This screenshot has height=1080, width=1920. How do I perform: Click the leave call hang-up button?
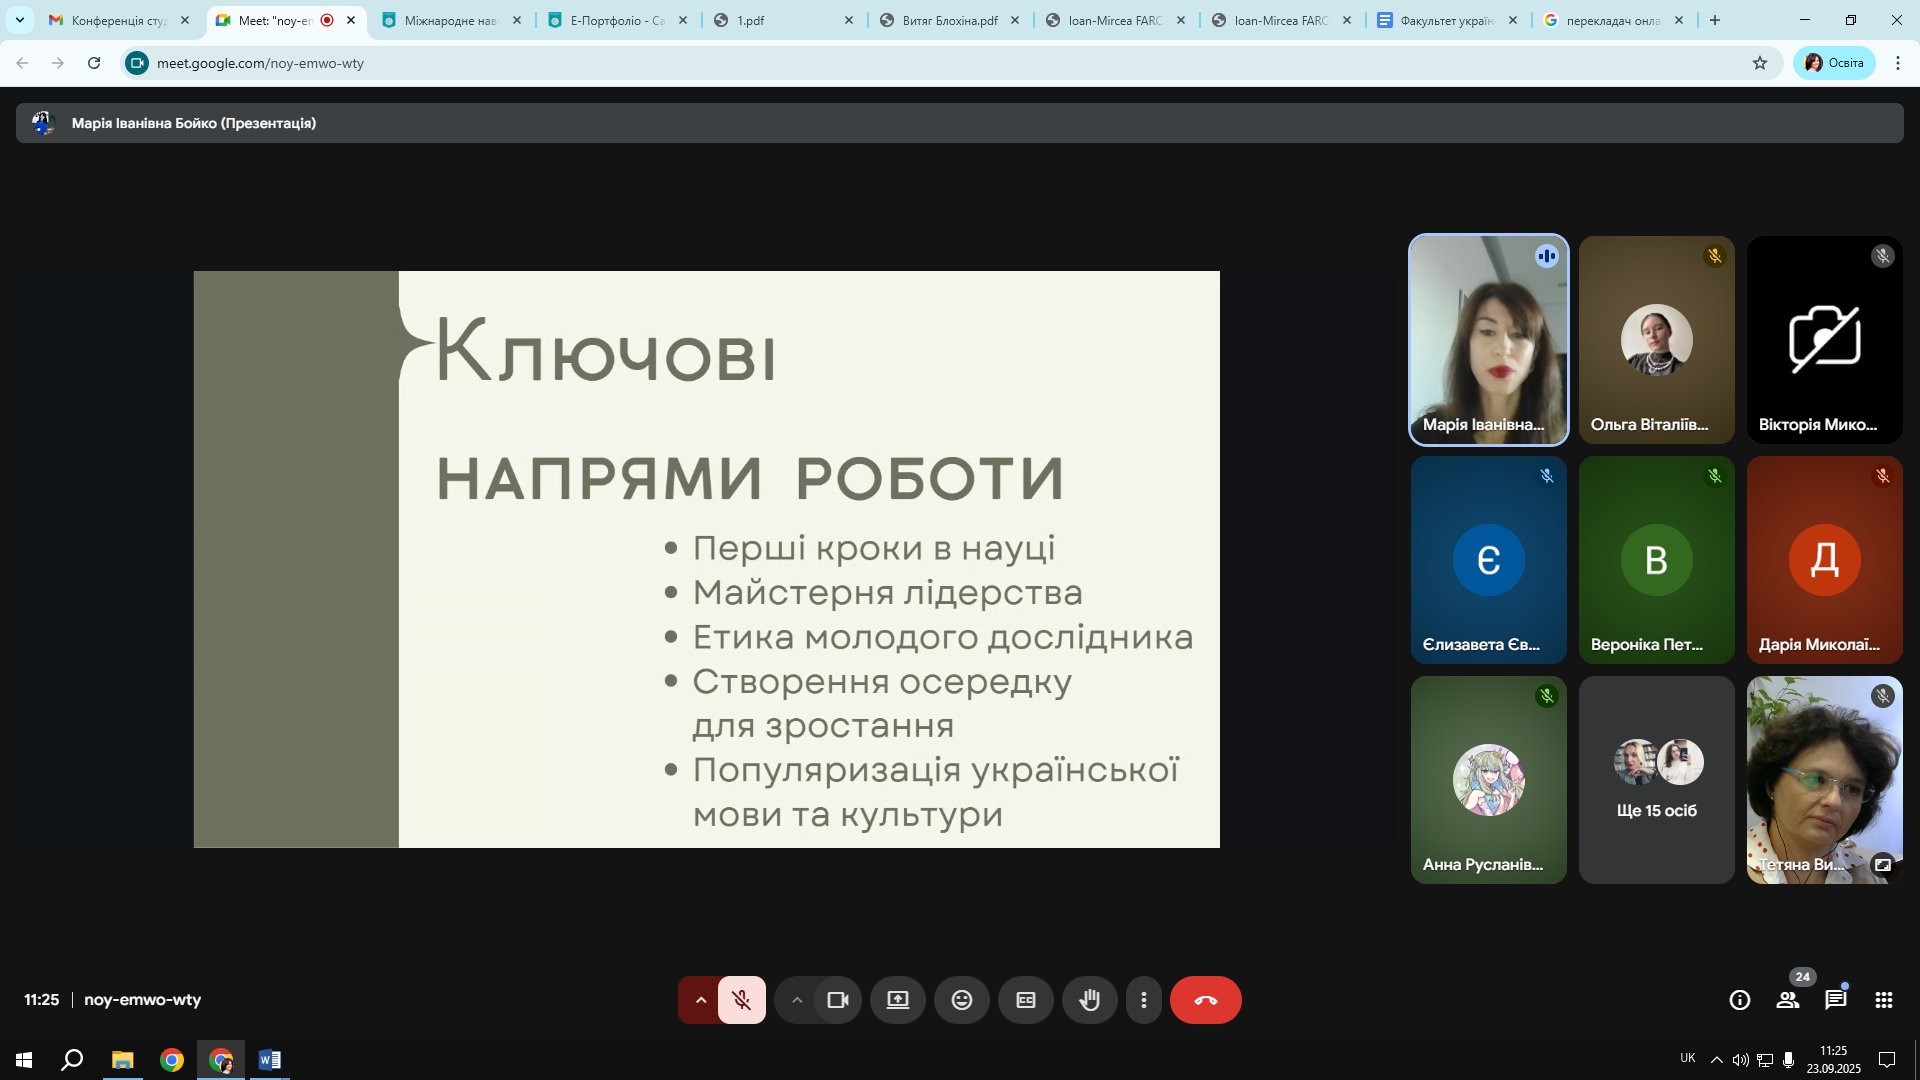click(x=1205, y=1000)
